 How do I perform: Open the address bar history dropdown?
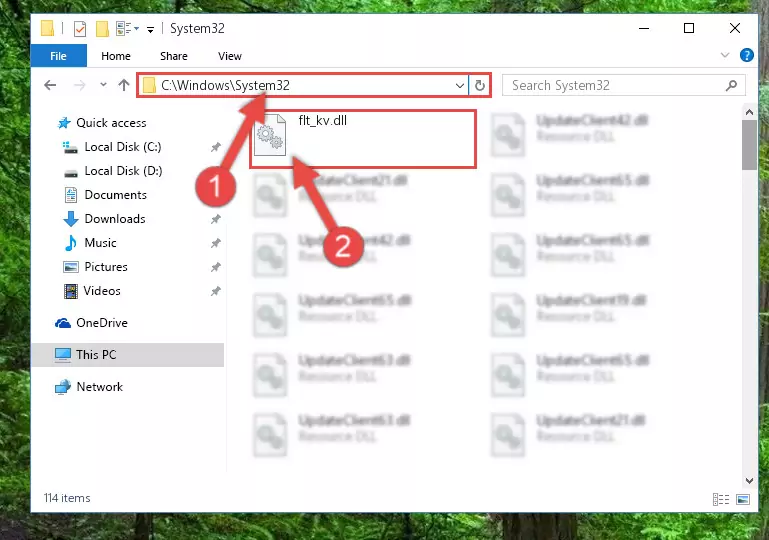pos(460,85)
